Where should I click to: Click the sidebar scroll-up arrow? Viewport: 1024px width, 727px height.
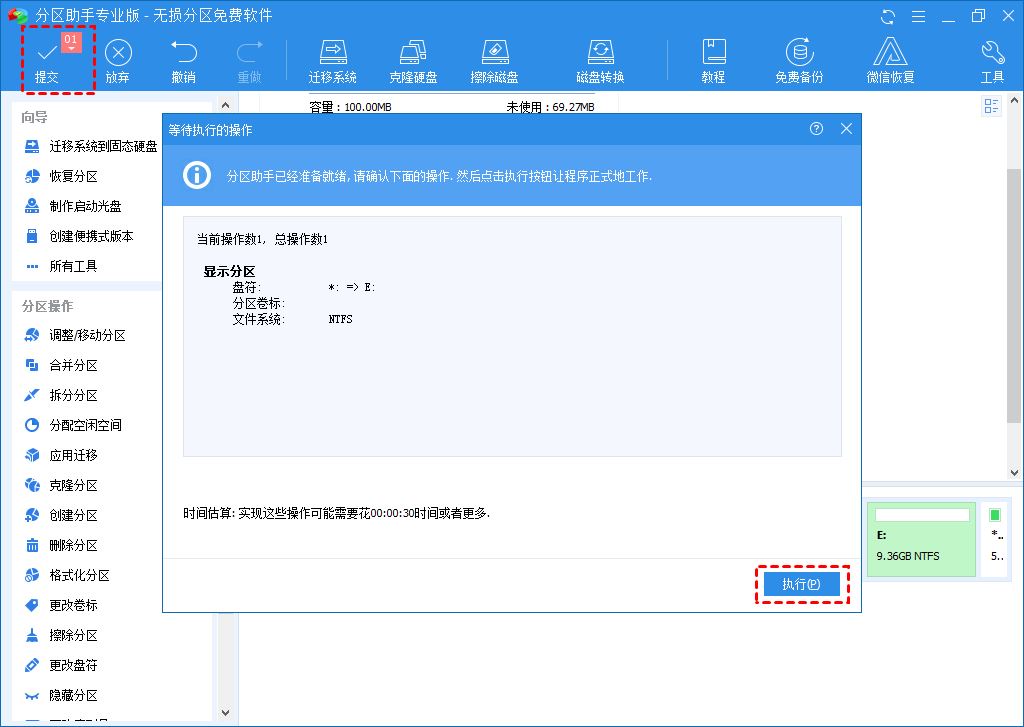[x=226, y=105]
